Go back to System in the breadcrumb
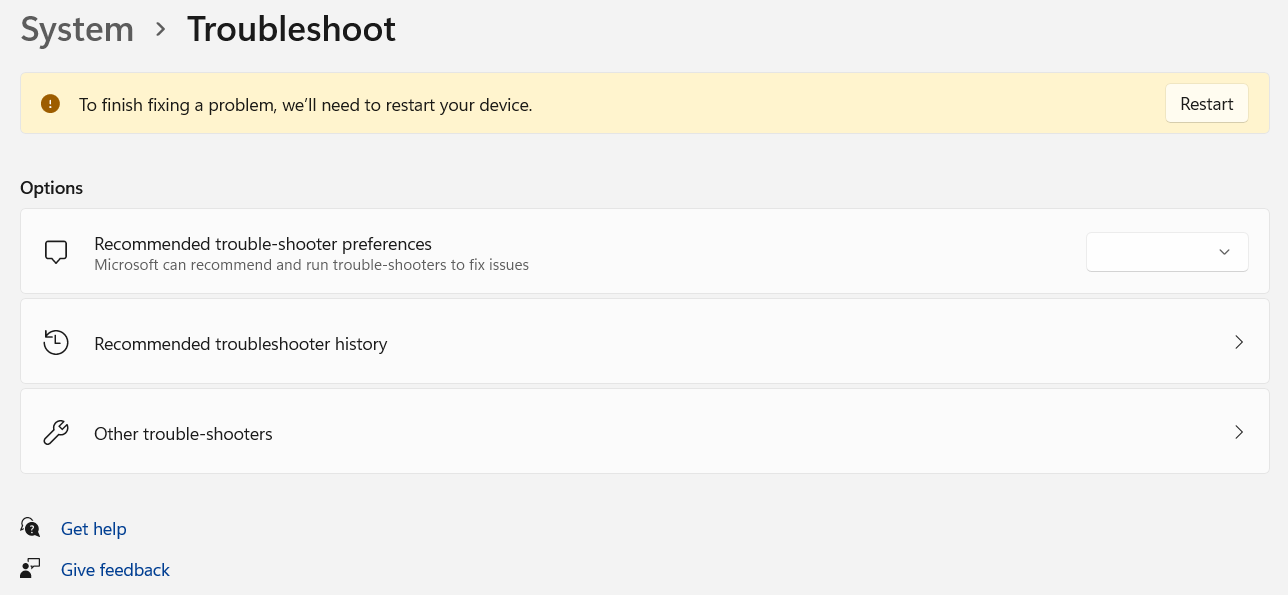The image size is (1288, 595). (x=77, y=30)
